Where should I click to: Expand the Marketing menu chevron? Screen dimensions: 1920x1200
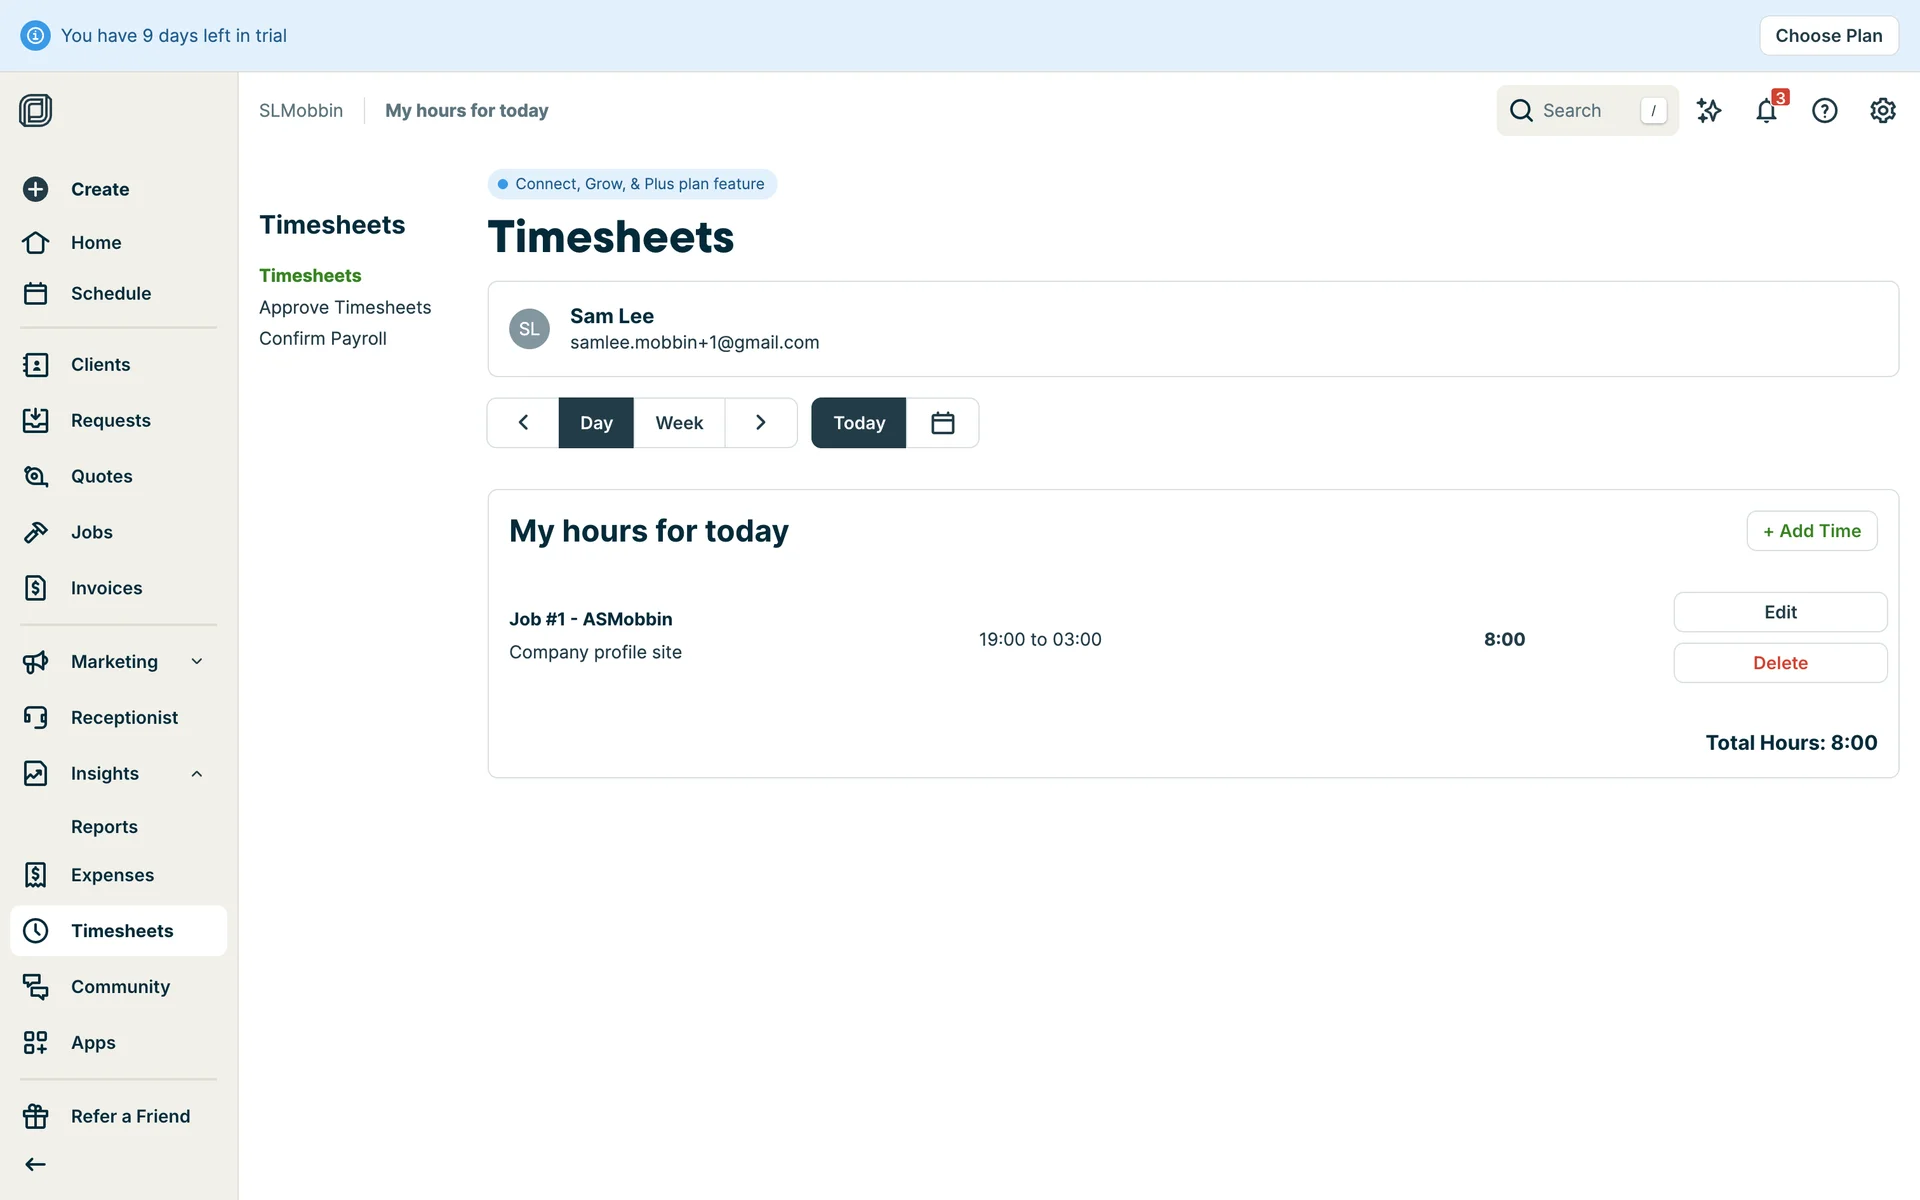pos(197,661)
